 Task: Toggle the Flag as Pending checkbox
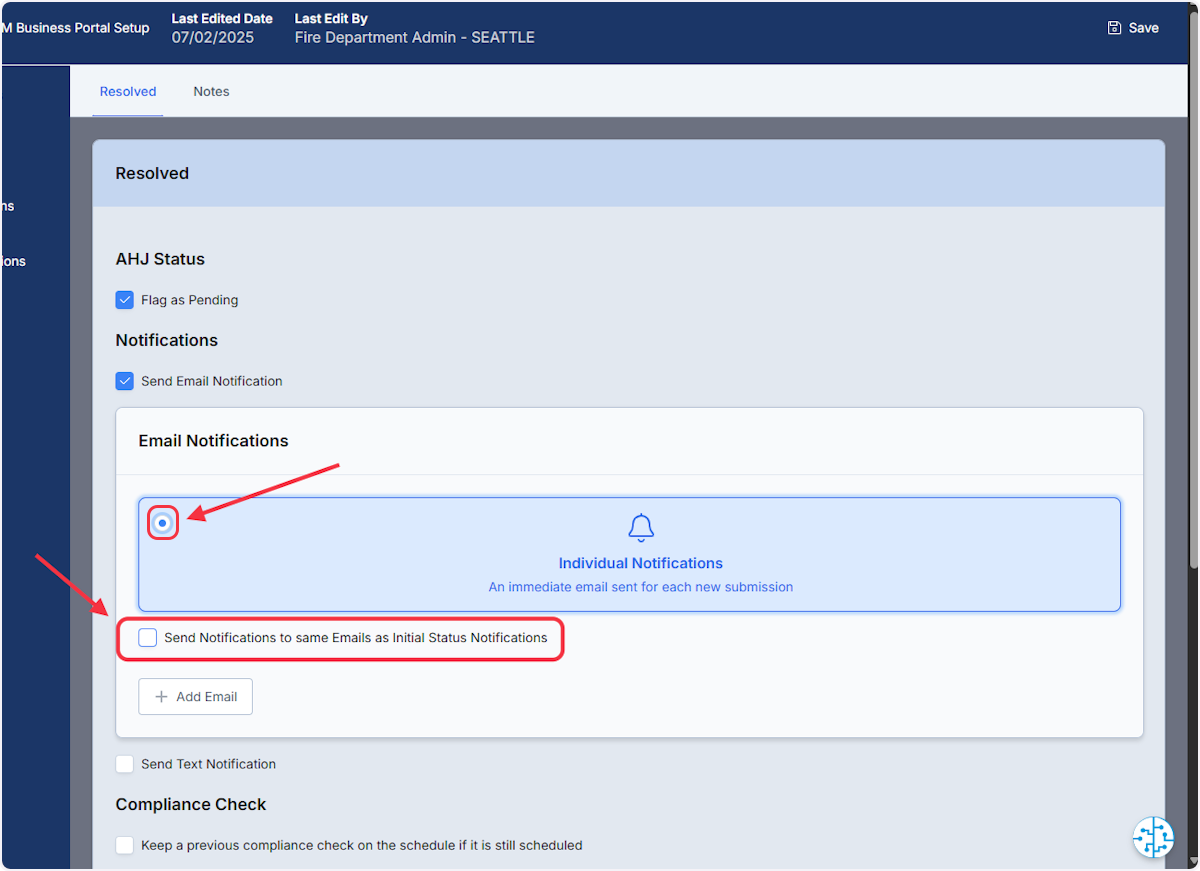125,300
